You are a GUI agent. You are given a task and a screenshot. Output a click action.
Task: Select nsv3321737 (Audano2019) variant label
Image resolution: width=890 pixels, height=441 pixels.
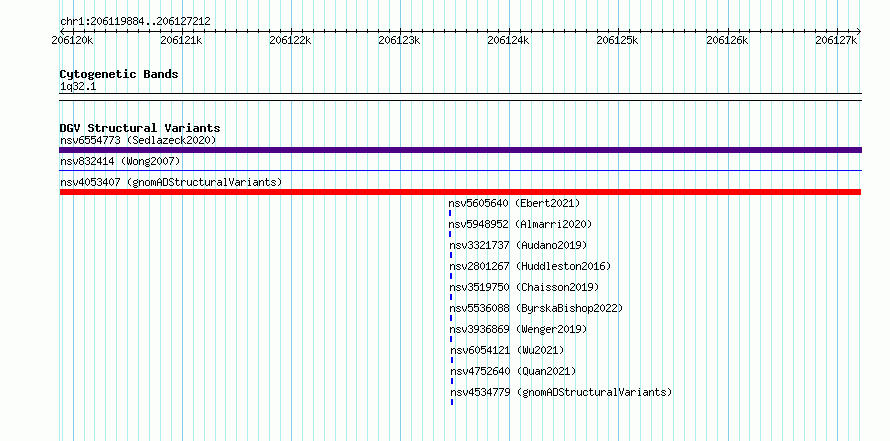click(x=518, y=245)
